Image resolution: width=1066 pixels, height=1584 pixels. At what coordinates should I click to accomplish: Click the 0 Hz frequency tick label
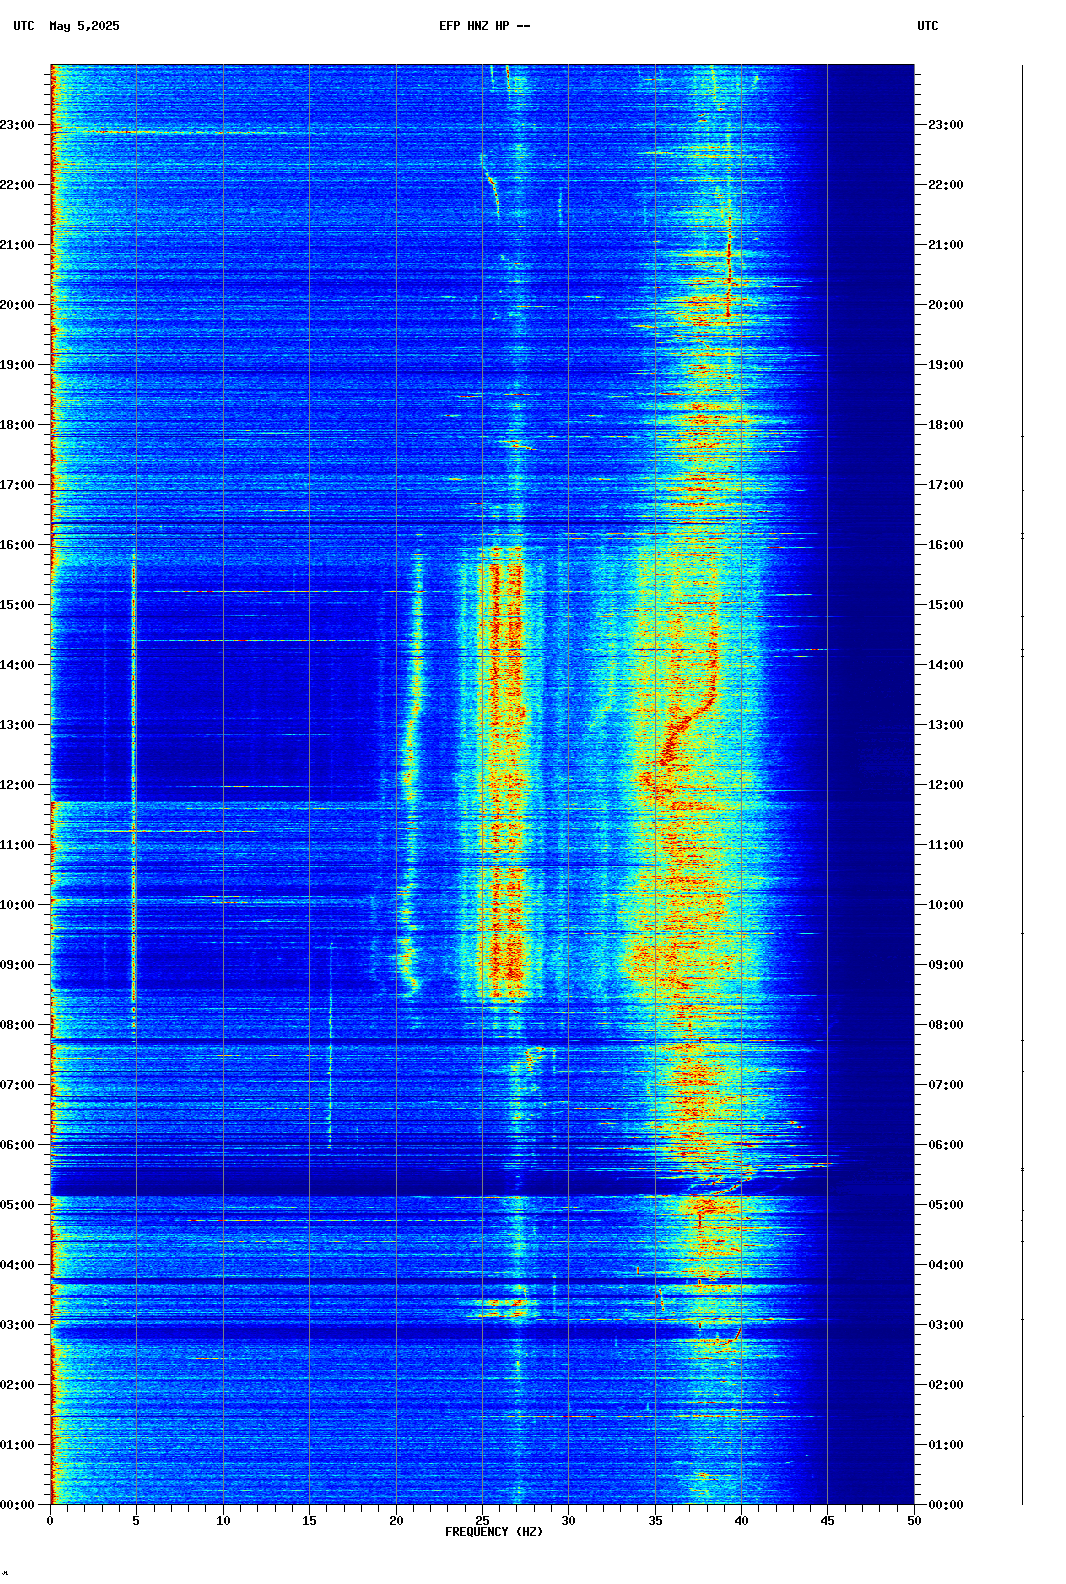50,1521
